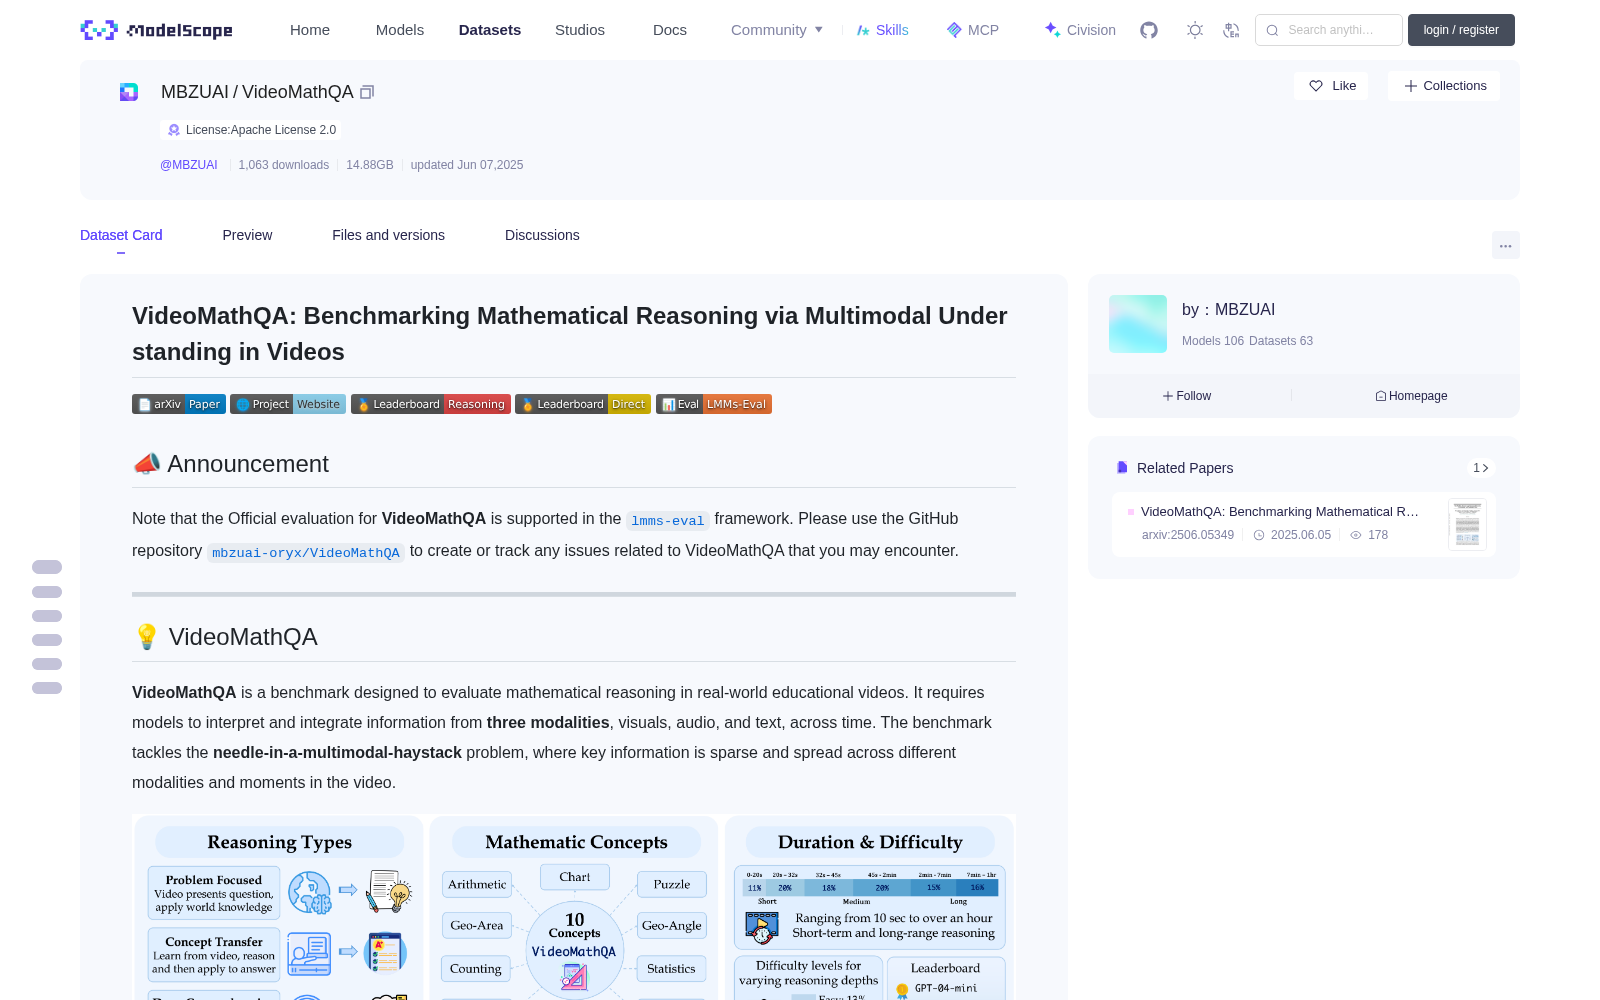Jump using the first outline marker
The image size is (1600, 1000).
pyautogui.click(x=47, y=567)
